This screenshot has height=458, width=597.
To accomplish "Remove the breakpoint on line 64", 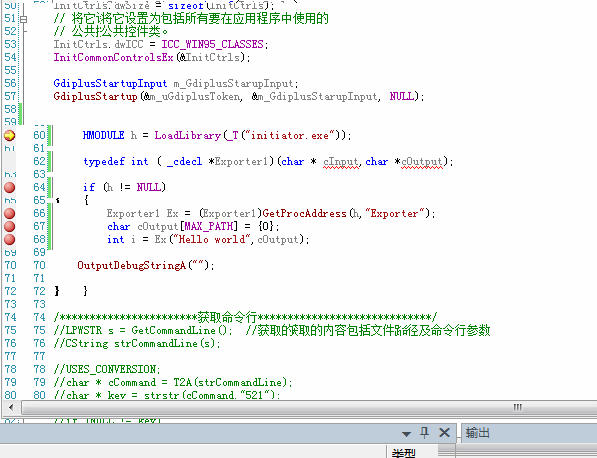I will click(x=10, y=187).
